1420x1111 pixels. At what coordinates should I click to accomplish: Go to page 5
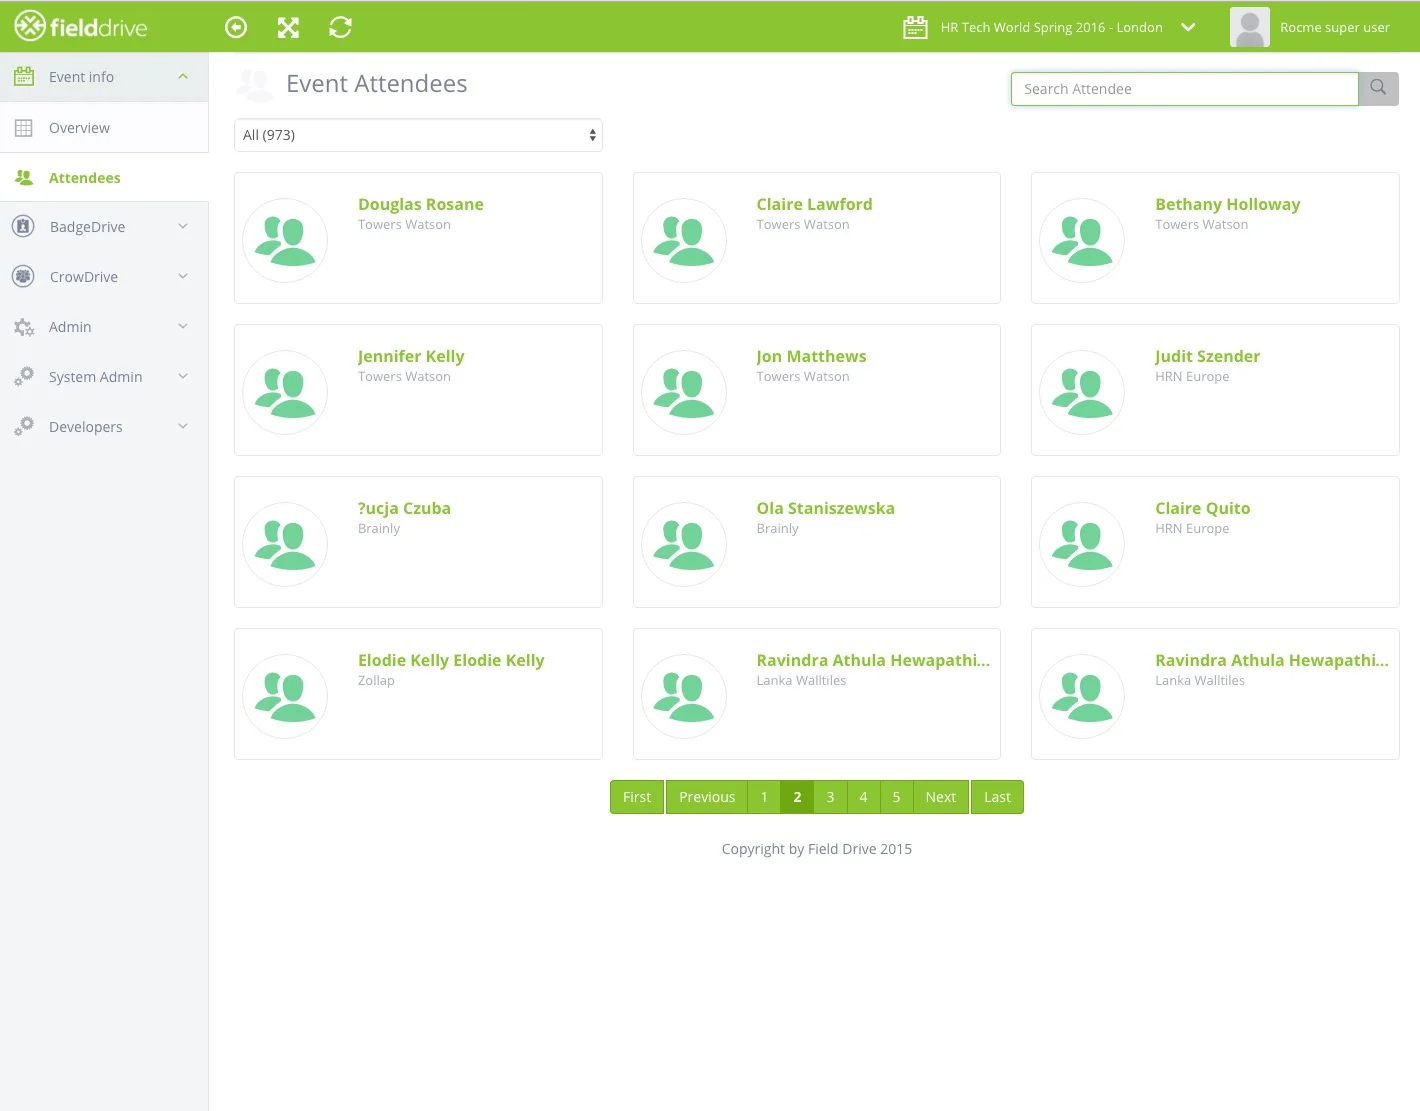[896, 797]
